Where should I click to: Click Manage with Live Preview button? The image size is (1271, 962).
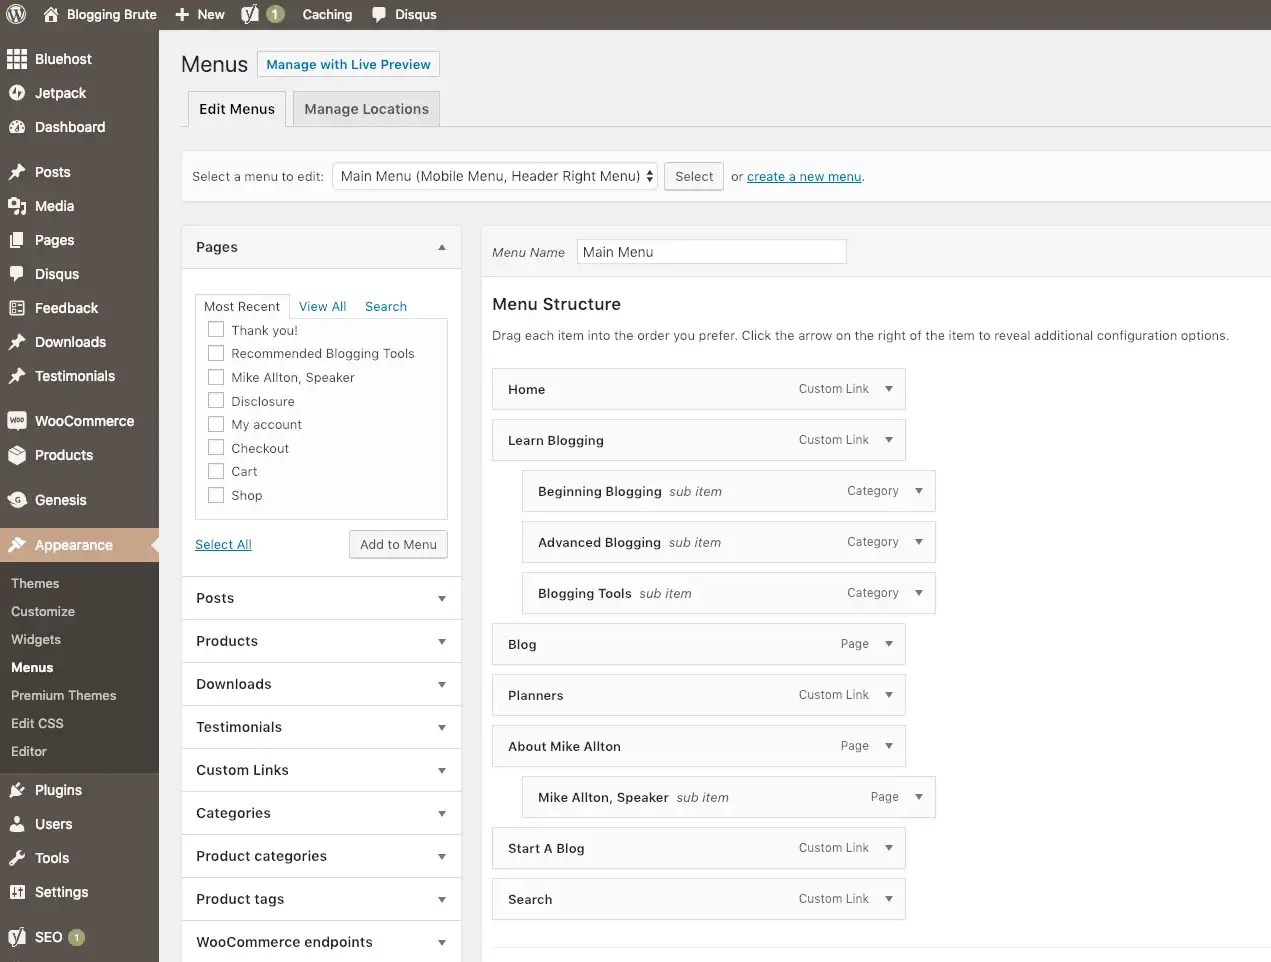point(348,64)
